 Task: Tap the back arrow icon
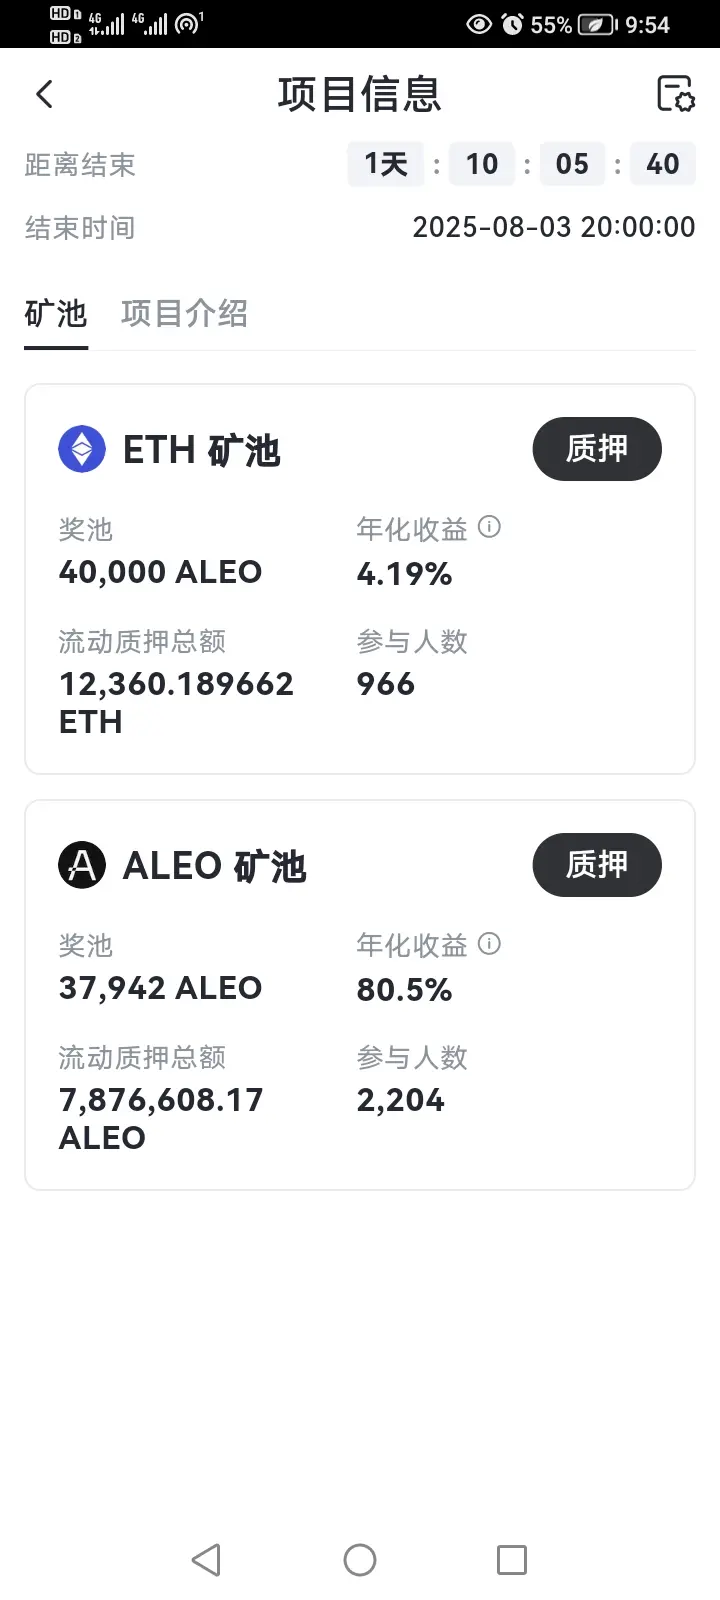coord(44,95)
